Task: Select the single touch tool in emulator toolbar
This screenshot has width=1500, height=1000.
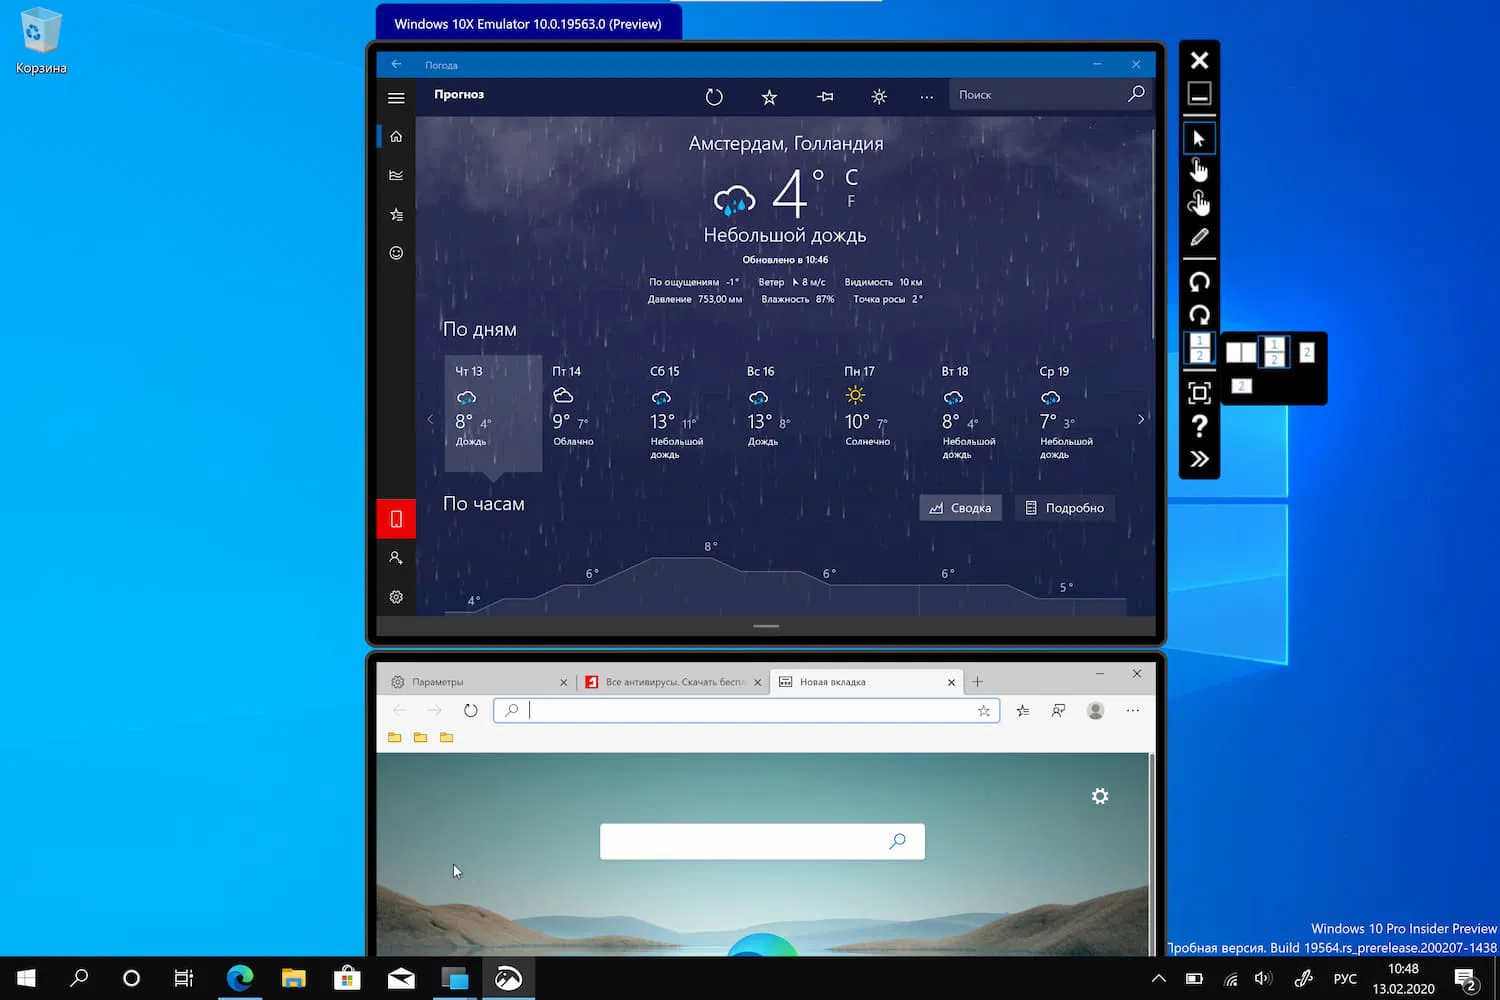Action: click(1199, 169)
